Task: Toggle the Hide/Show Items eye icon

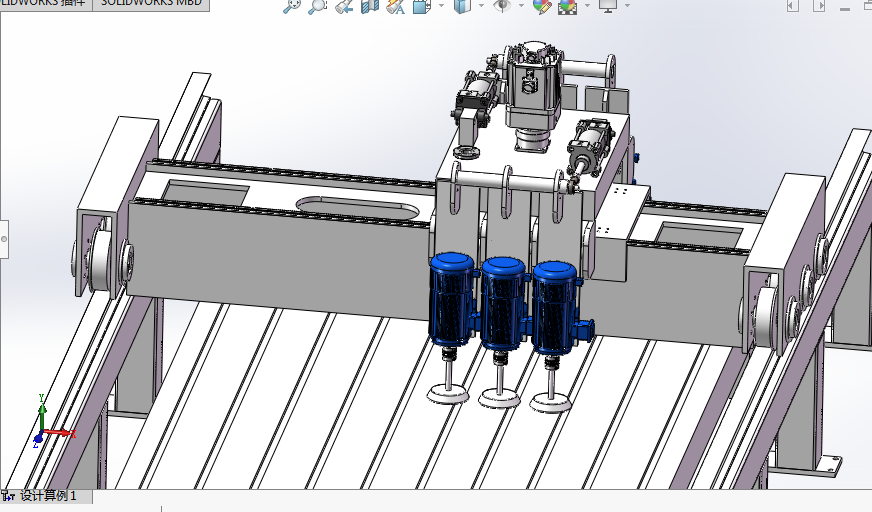Action: 502,6
